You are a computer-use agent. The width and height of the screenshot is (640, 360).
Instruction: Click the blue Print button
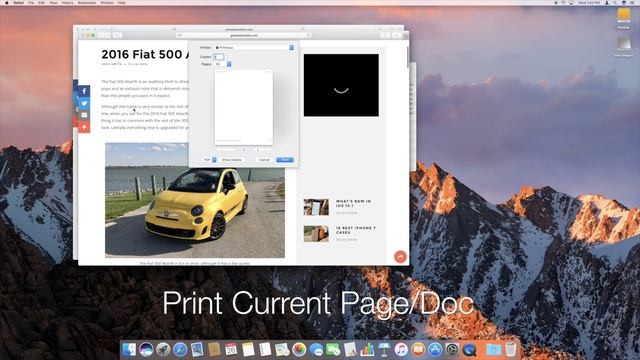[285, 160]
